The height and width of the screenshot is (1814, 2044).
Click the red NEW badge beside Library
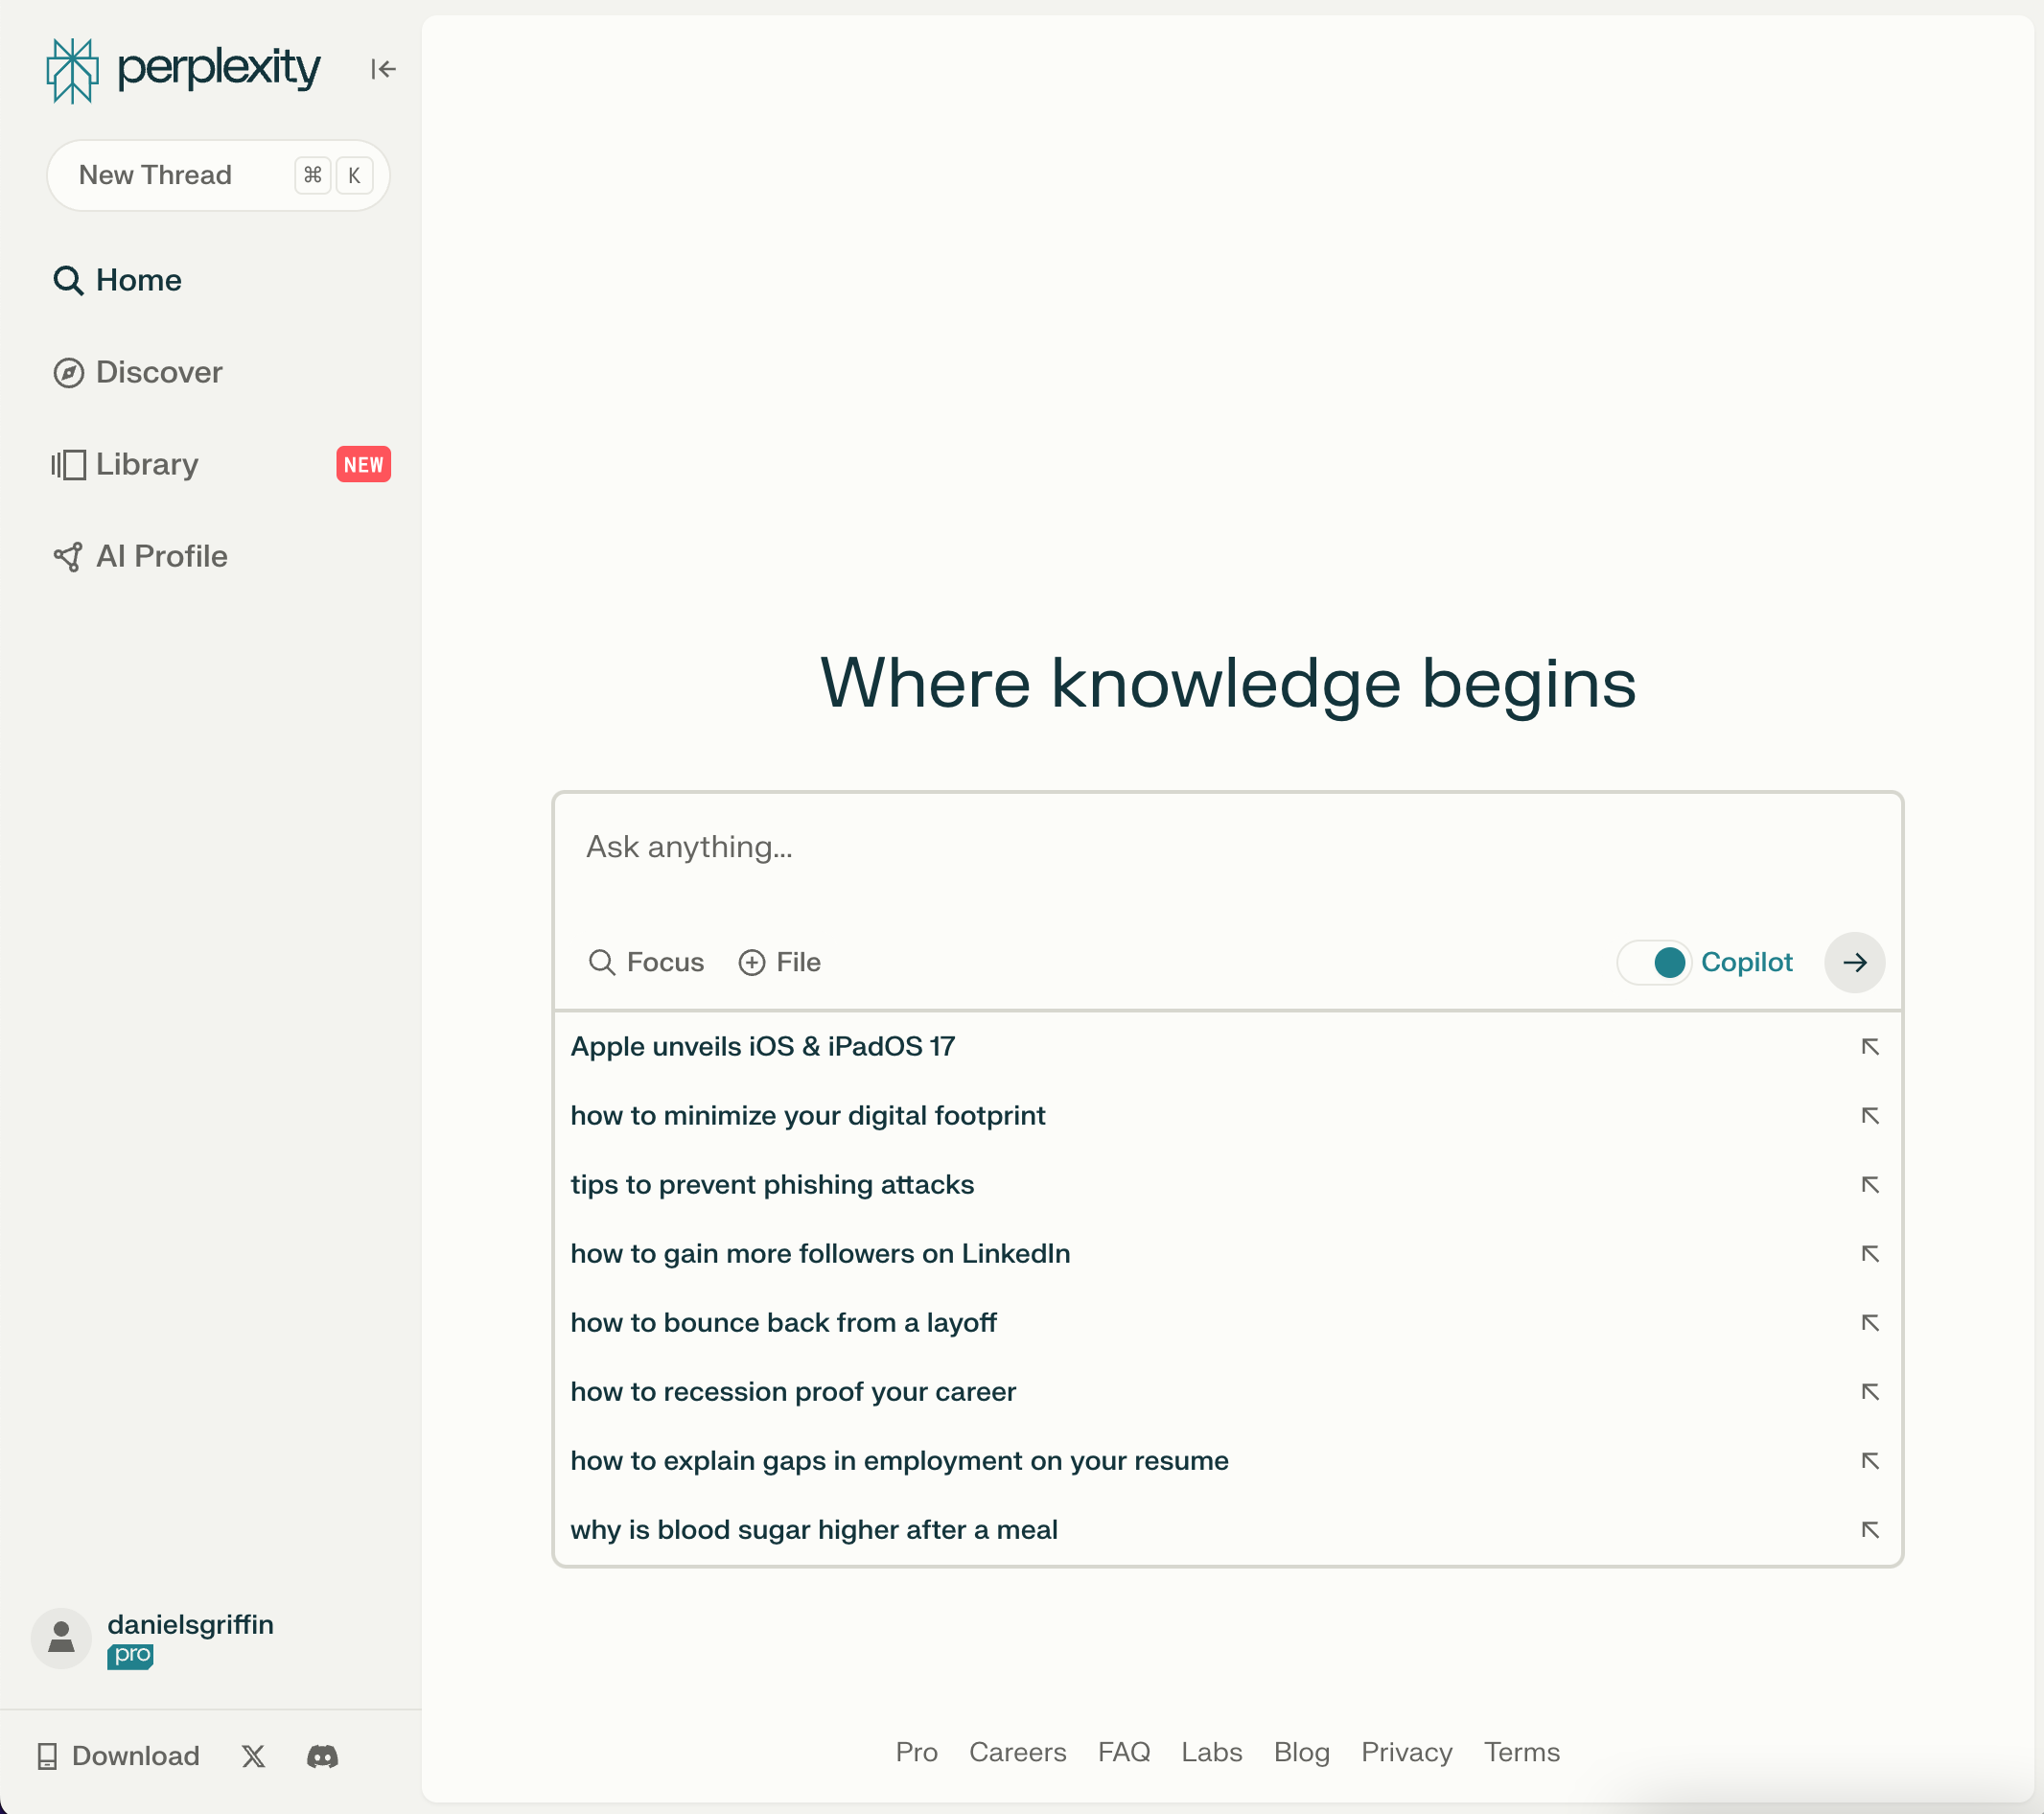coord(364,464)
